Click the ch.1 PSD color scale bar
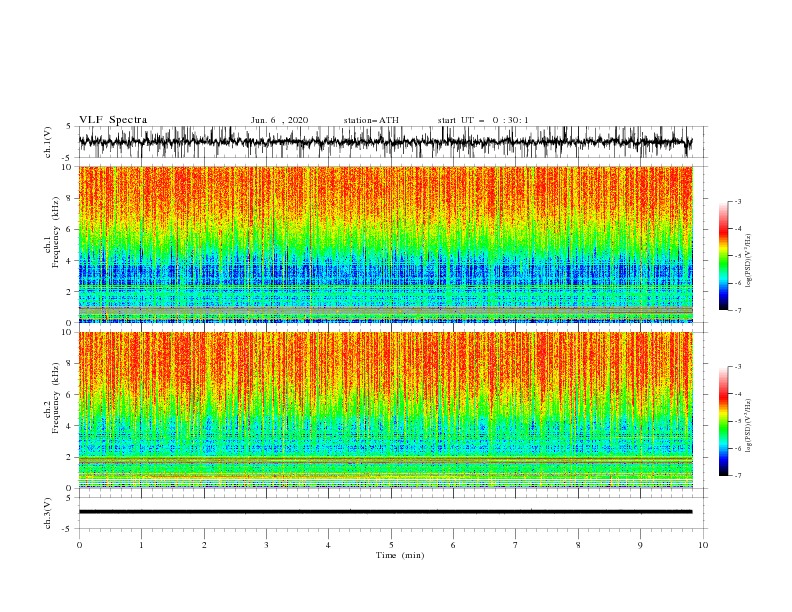The image size is (792, 612). [x=723, y=256]
